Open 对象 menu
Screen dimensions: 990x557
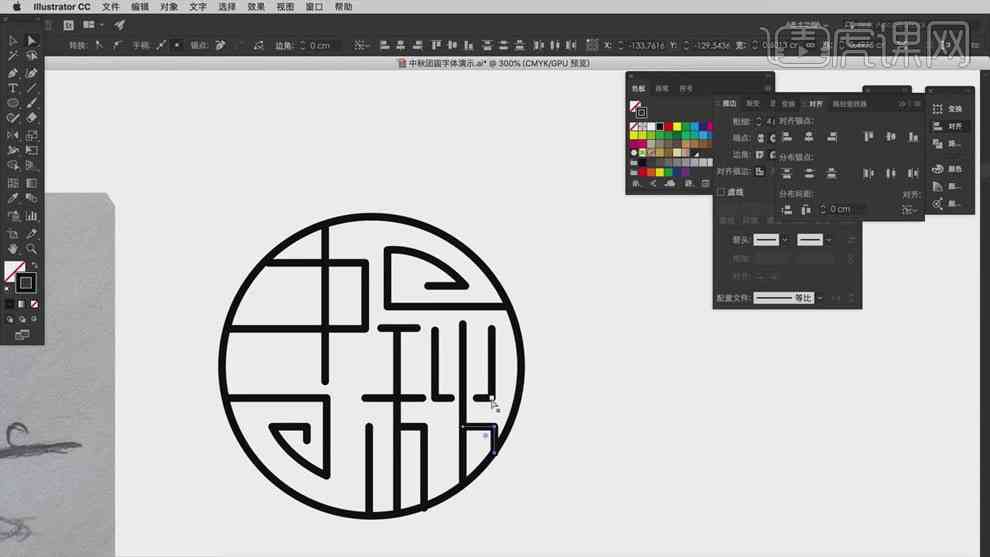tap(169, 6)
